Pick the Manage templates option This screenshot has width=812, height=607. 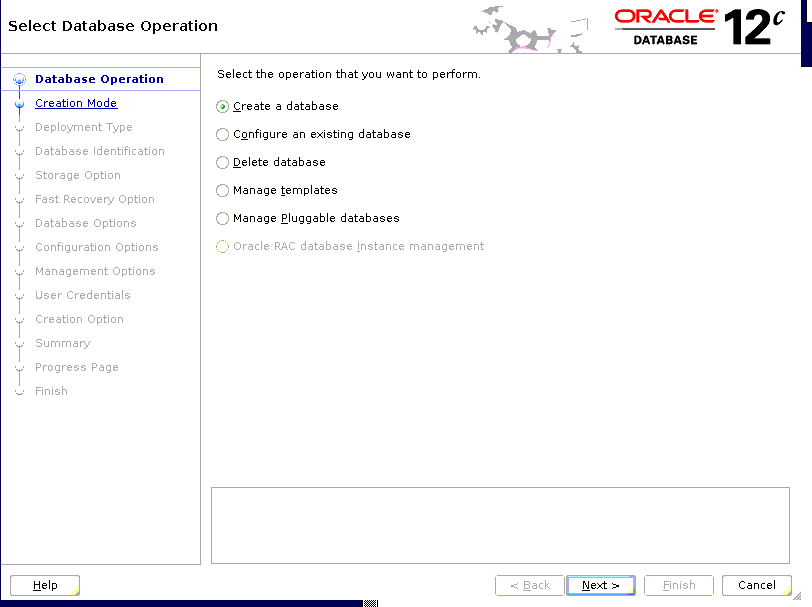tap(223, 190)
